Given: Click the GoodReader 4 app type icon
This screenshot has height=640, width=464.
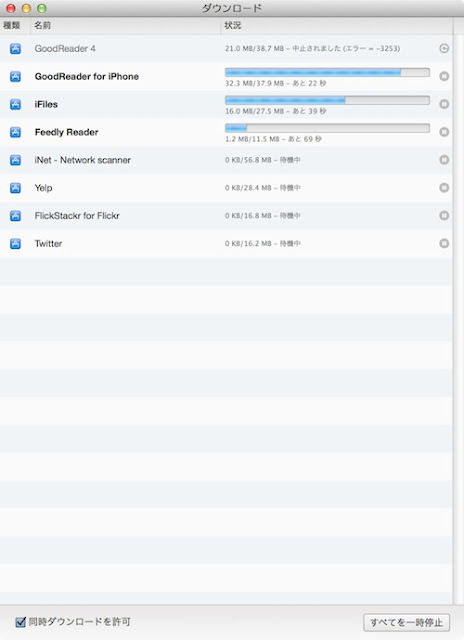Looking at the screenshot, I should tap(16, 49).
